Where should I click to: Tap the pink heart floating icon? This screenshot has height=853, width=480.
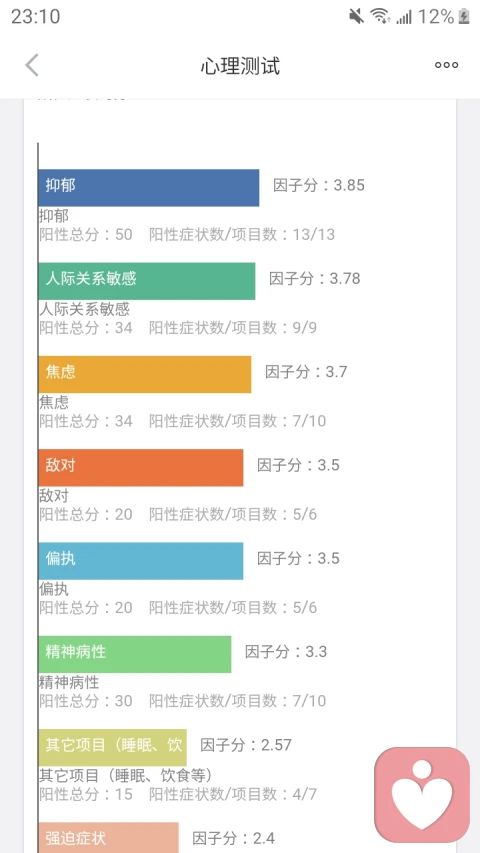tap(422, 794)
